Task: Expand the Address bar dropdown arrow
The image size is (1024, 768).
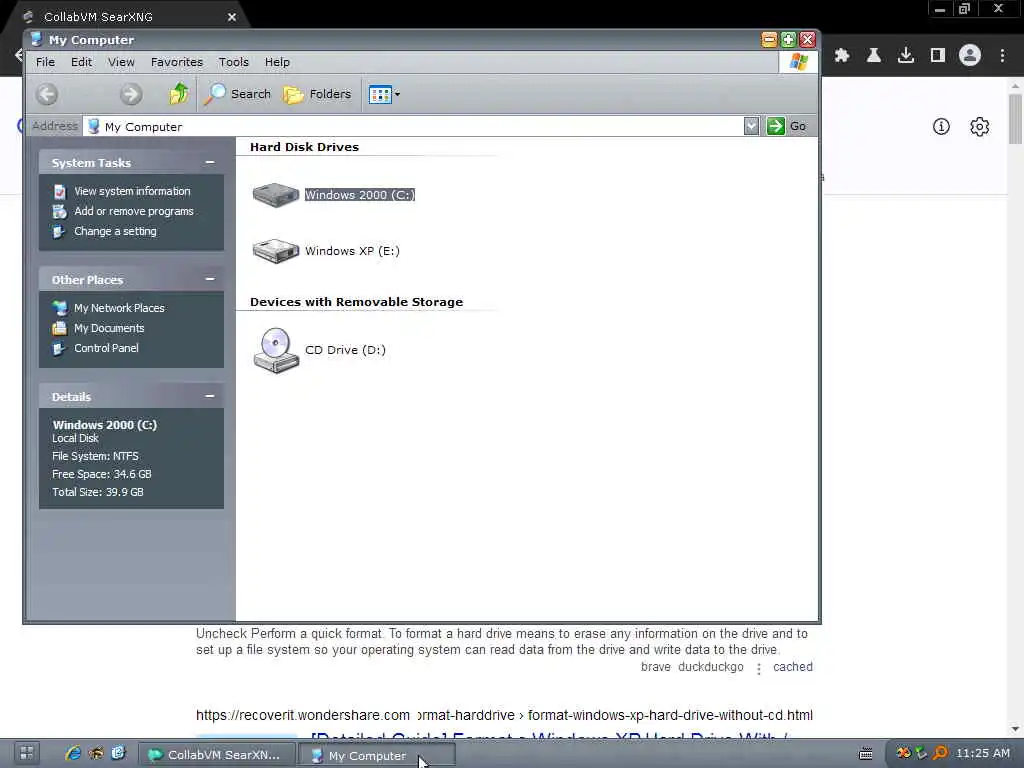Action: [751, 126]
